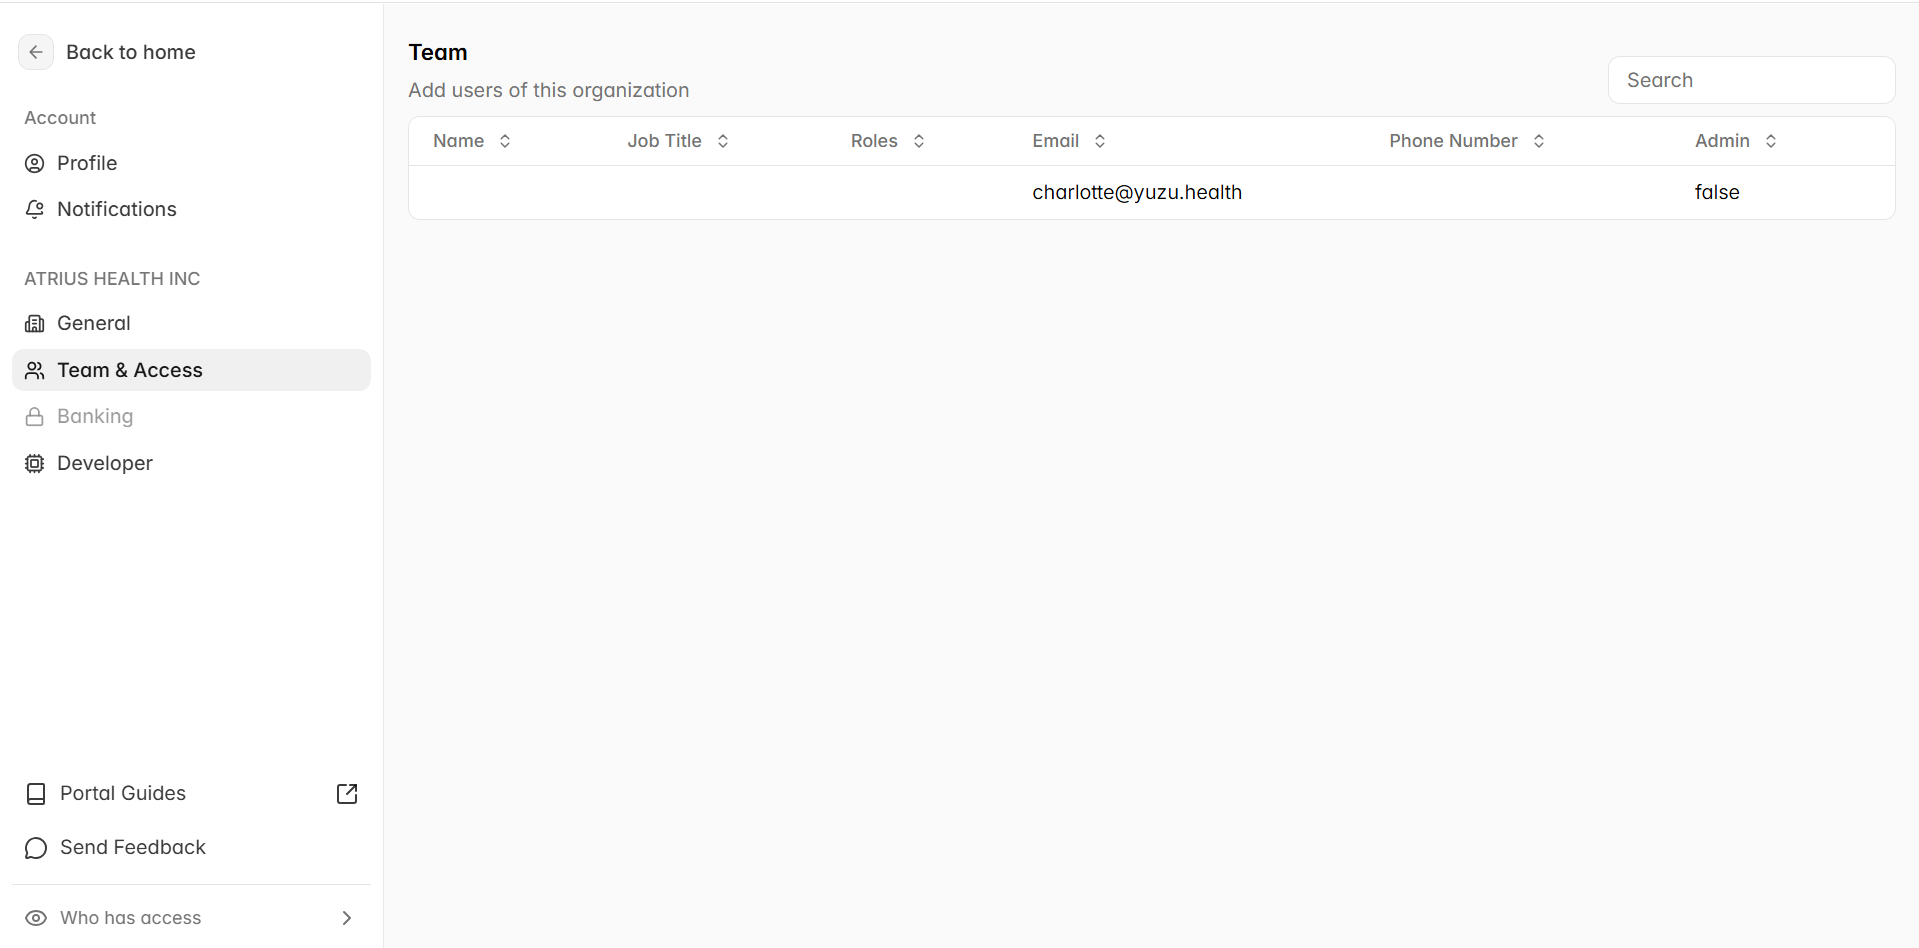Click the eye icon beside Who has access
Image resolution: width=1919 pixels, height=948 pixels.
[x=36, y=918]
